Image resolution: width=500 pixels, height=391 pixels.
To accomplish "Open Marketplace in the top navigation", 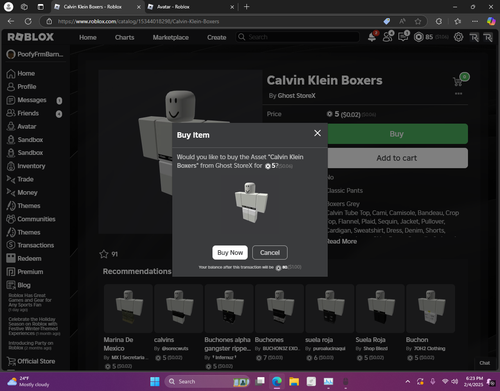I will (x=171, y=37).
